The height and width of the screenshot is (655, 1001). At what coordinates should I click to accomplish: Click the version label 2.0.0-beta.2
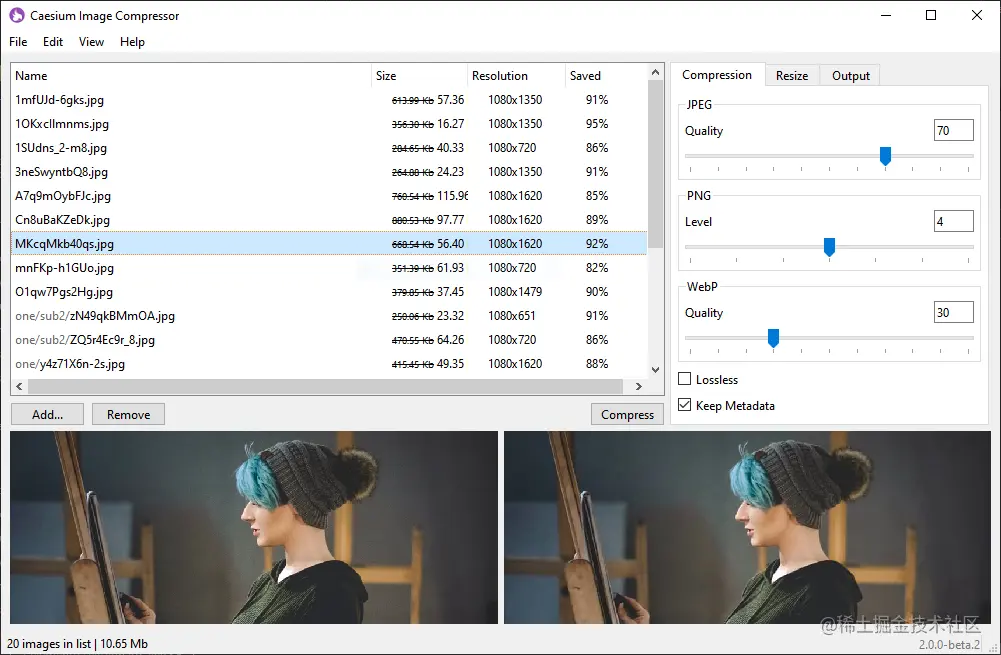pyautogui.click(x=949, y=645)
